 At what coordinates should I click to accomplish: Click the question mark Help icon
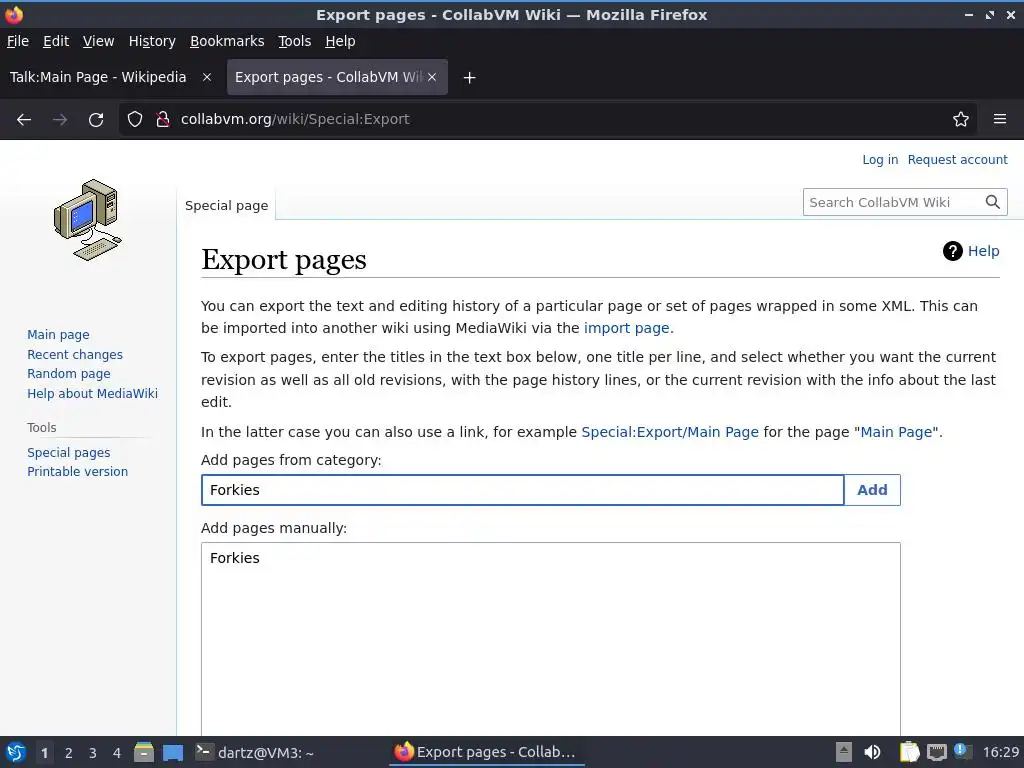[953, 251]
